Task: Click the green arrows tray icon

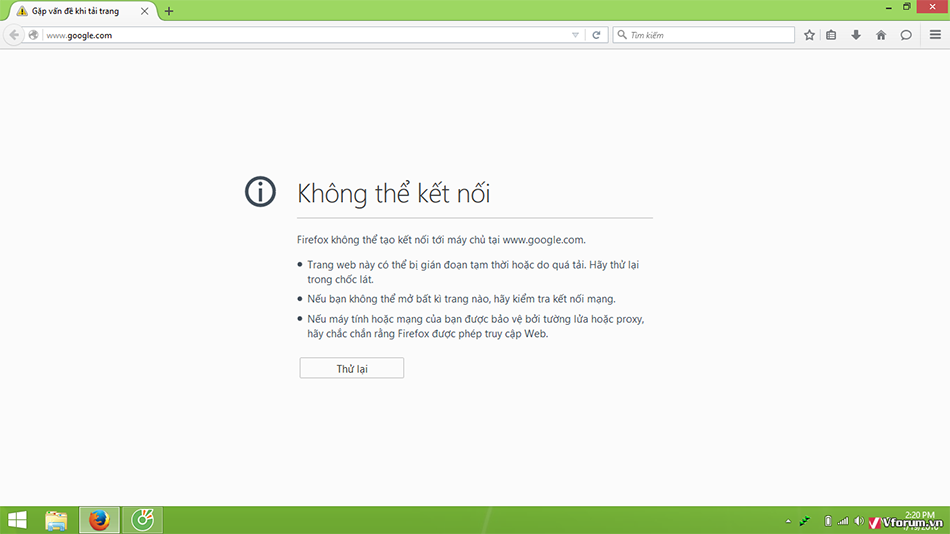Action: 805,521
